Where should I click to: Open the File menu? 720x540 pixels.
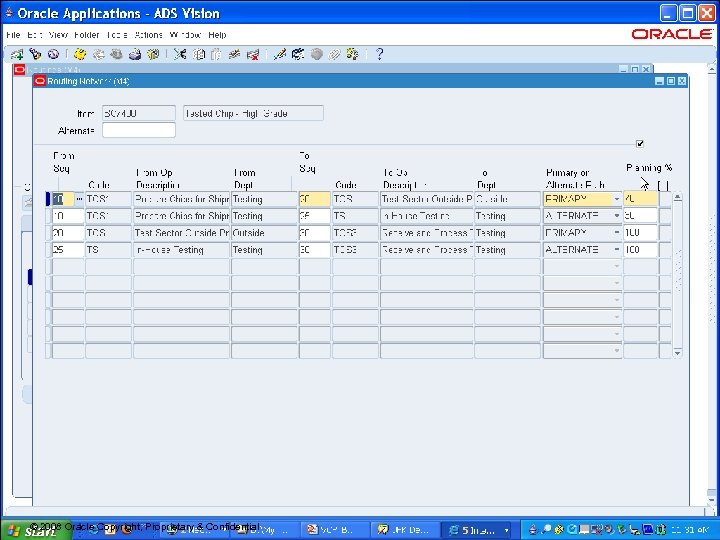click(13, 35)
